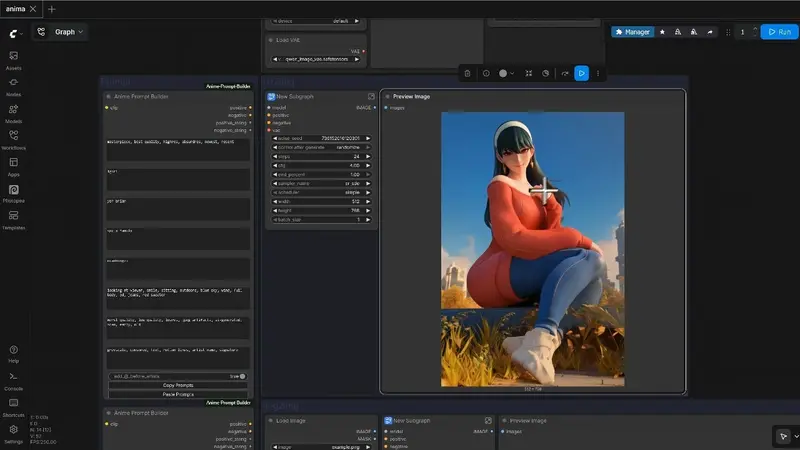This screenshot has height=450, width=800.
Task: Open the Nodes library sidebar
Action: [13, 87]
